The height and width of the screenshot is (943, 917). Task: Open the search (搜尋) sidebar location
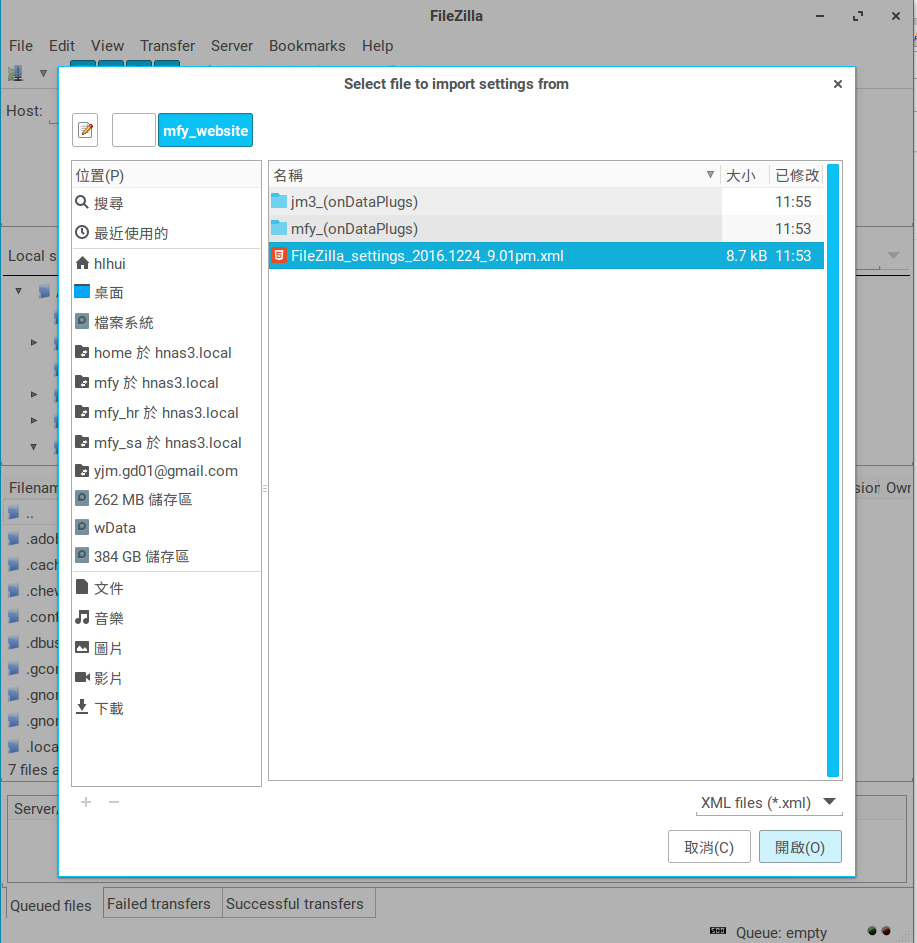[x=108, y=203]
